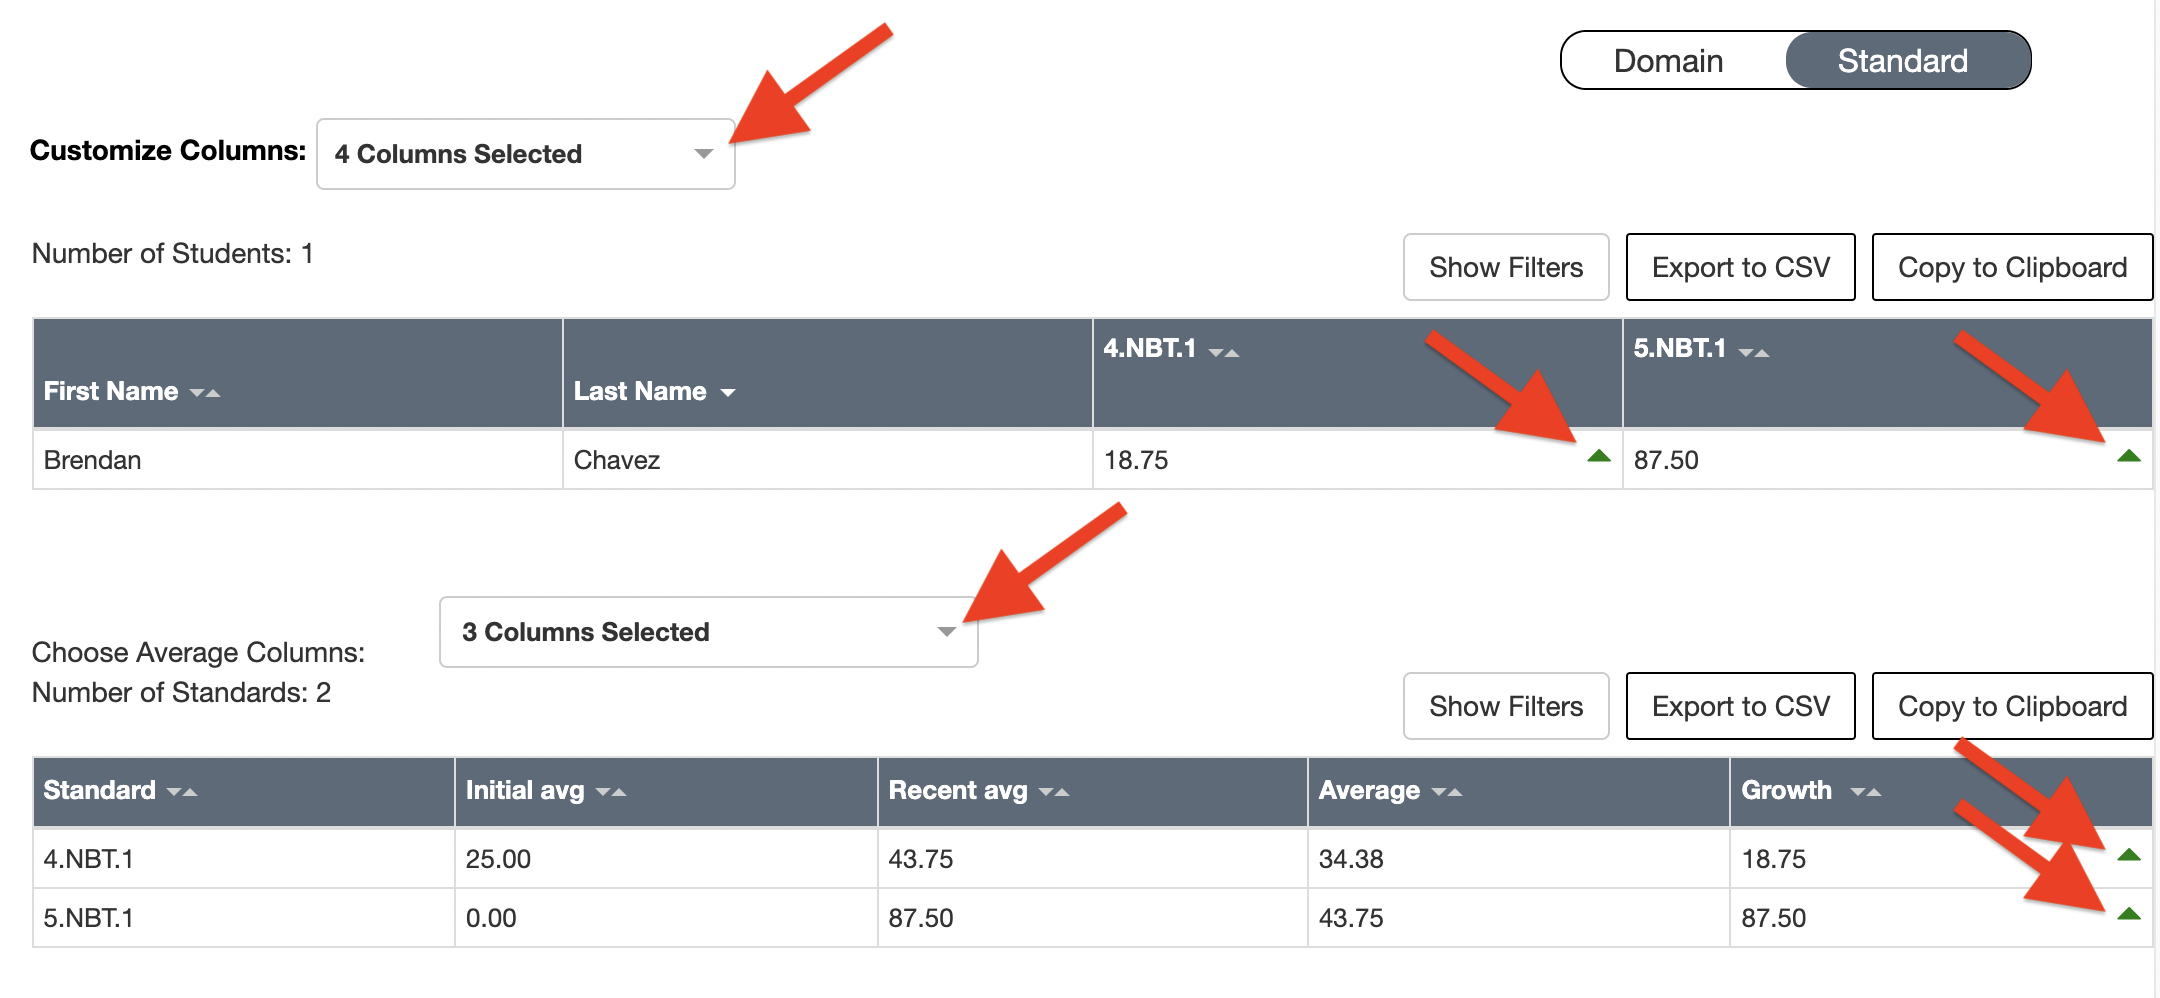The width and height of the screenshot is (2160, 998).
Task: Sort the Initial avg column arrows
Action: point(611,792)
